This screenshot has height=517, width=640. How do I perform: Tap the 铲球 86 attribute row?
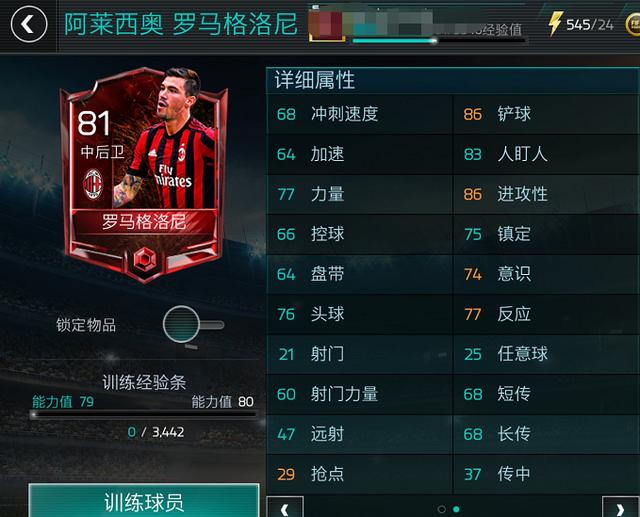546,114
